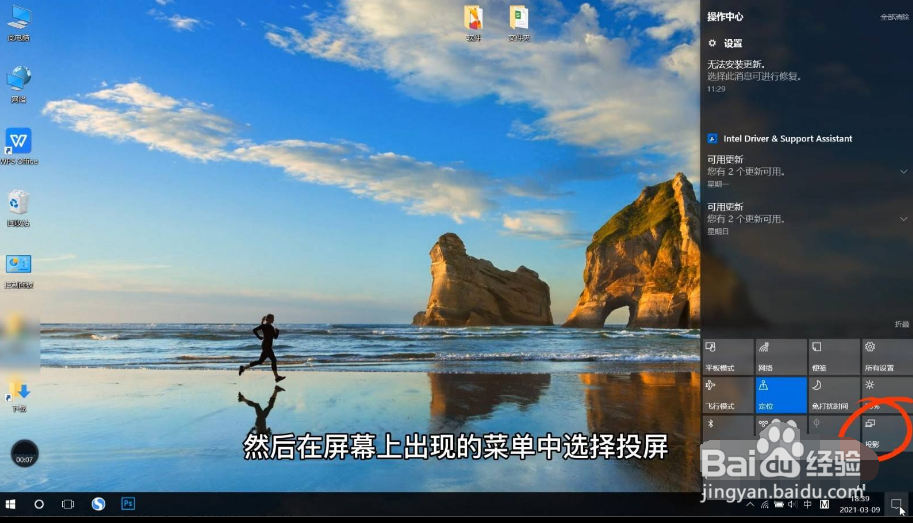Viewport: 913px width, 523px height.
Task: Open the volume tray icon
Action: 792,504
